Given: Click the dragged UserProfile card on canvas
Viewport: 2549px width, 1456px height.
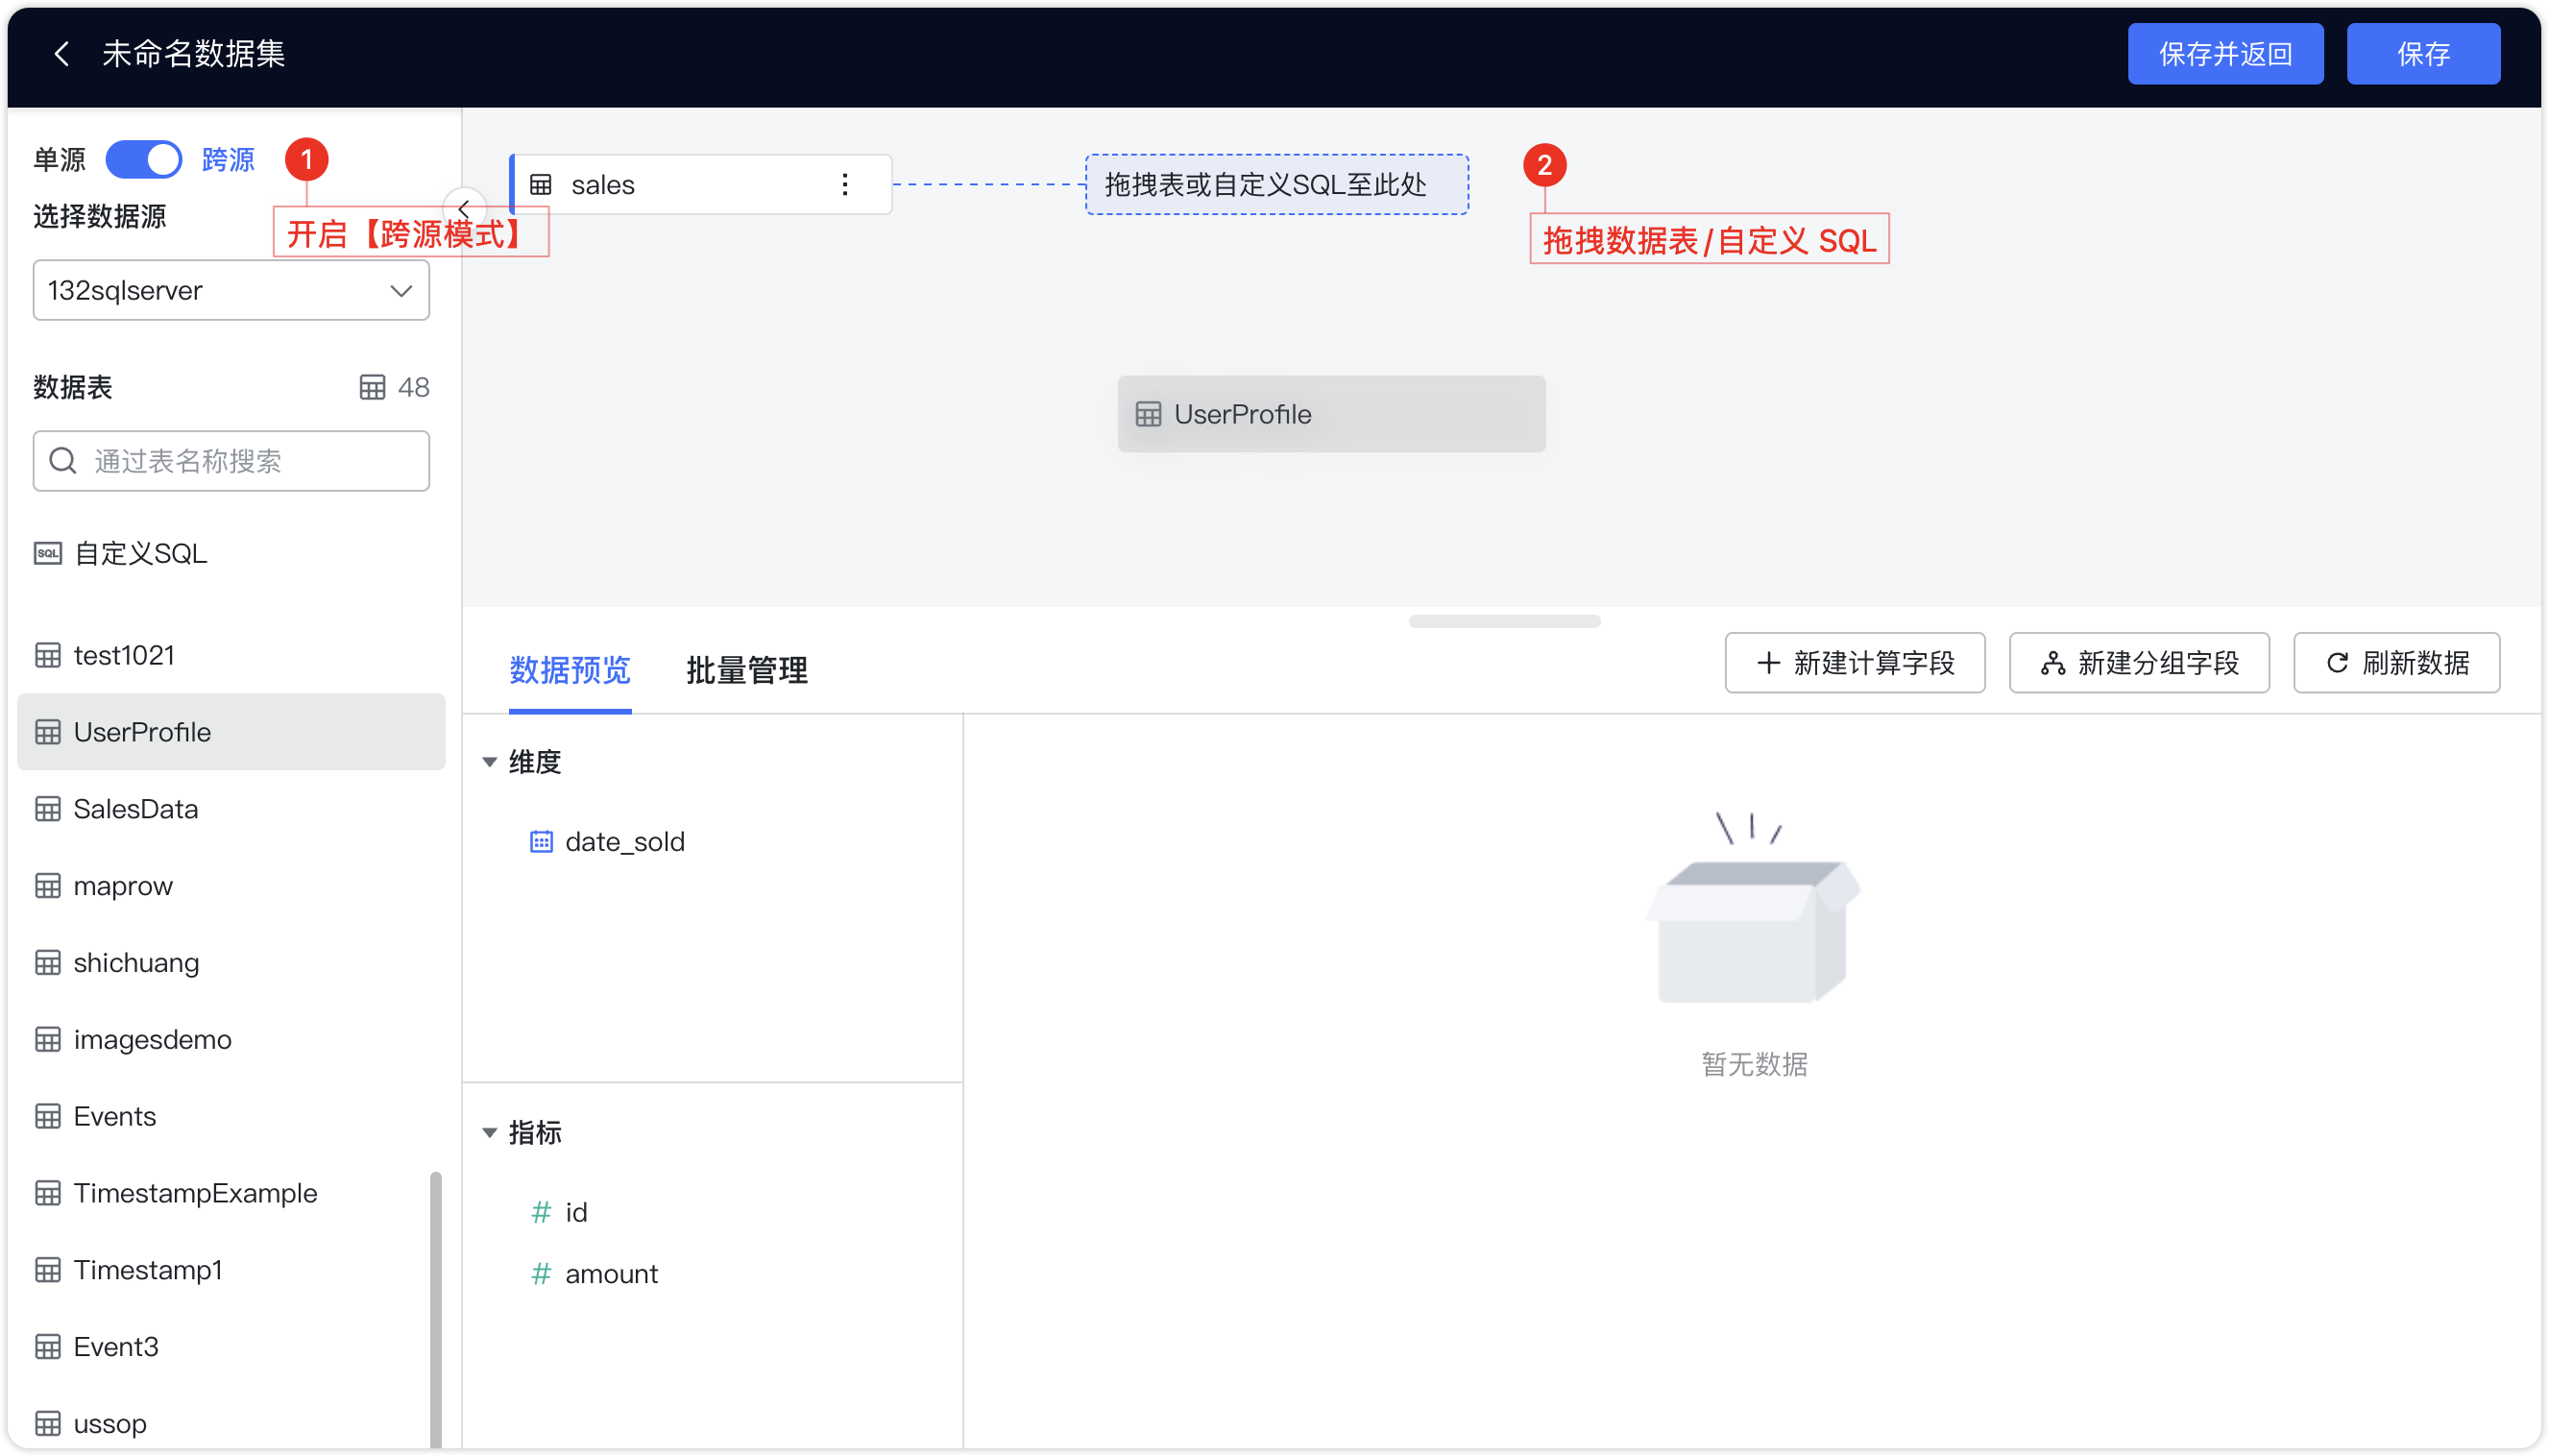Looking at the screenshot, I should coord(1332,415).
